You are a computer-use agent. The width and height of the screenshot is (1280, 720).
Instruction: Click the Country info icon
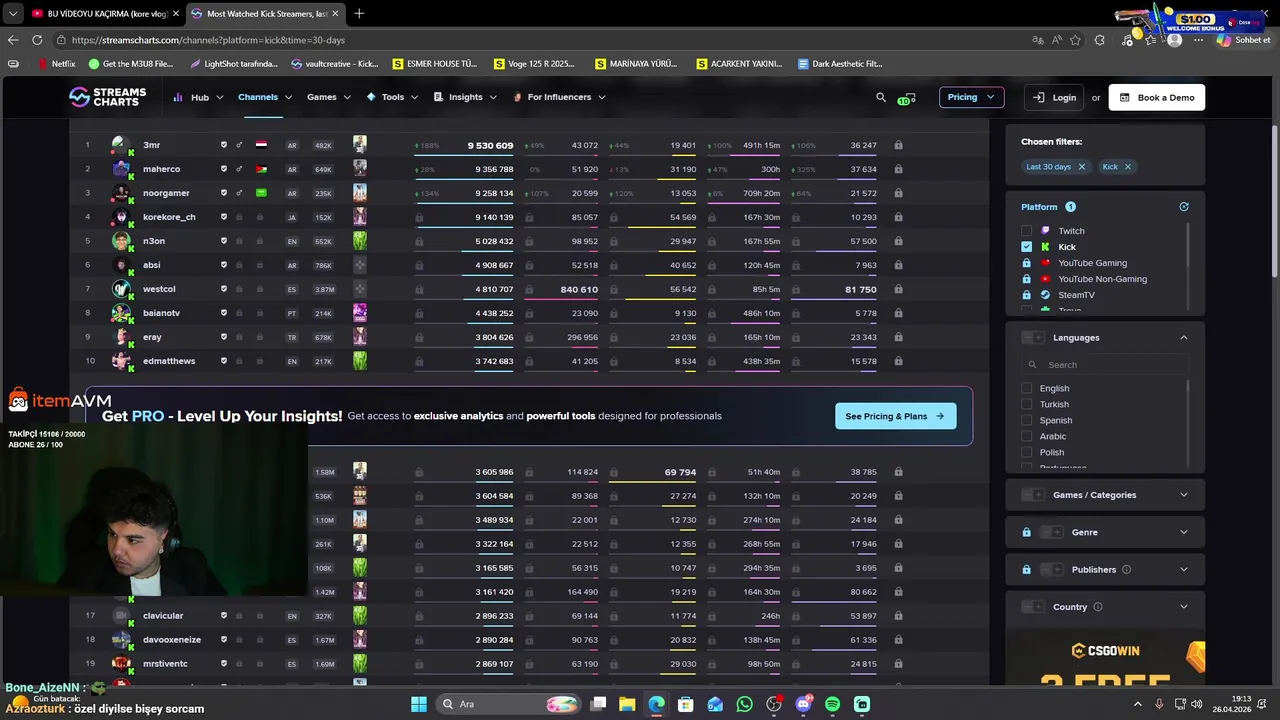[x=1098, y=607]
